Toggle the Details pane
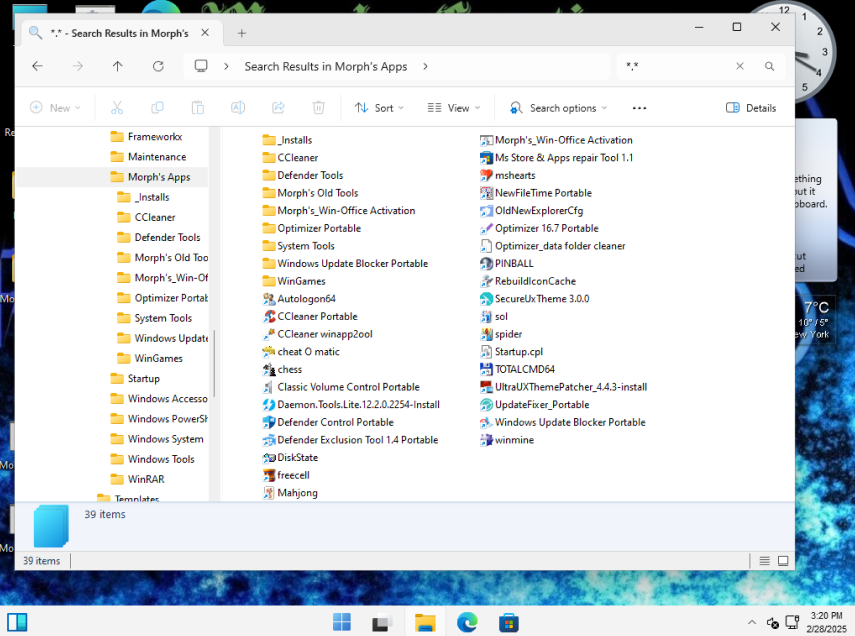Image resolution: width=855 pixels, height=636 pixels. pyautogui.click(x=751, y=108)
